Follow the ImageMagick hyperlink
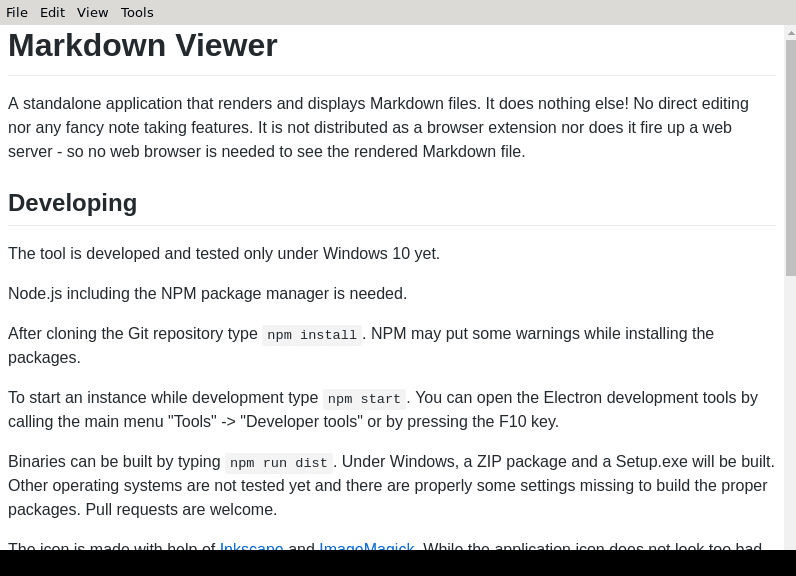This screenshot has width=796, height=576. coord(366,547)
